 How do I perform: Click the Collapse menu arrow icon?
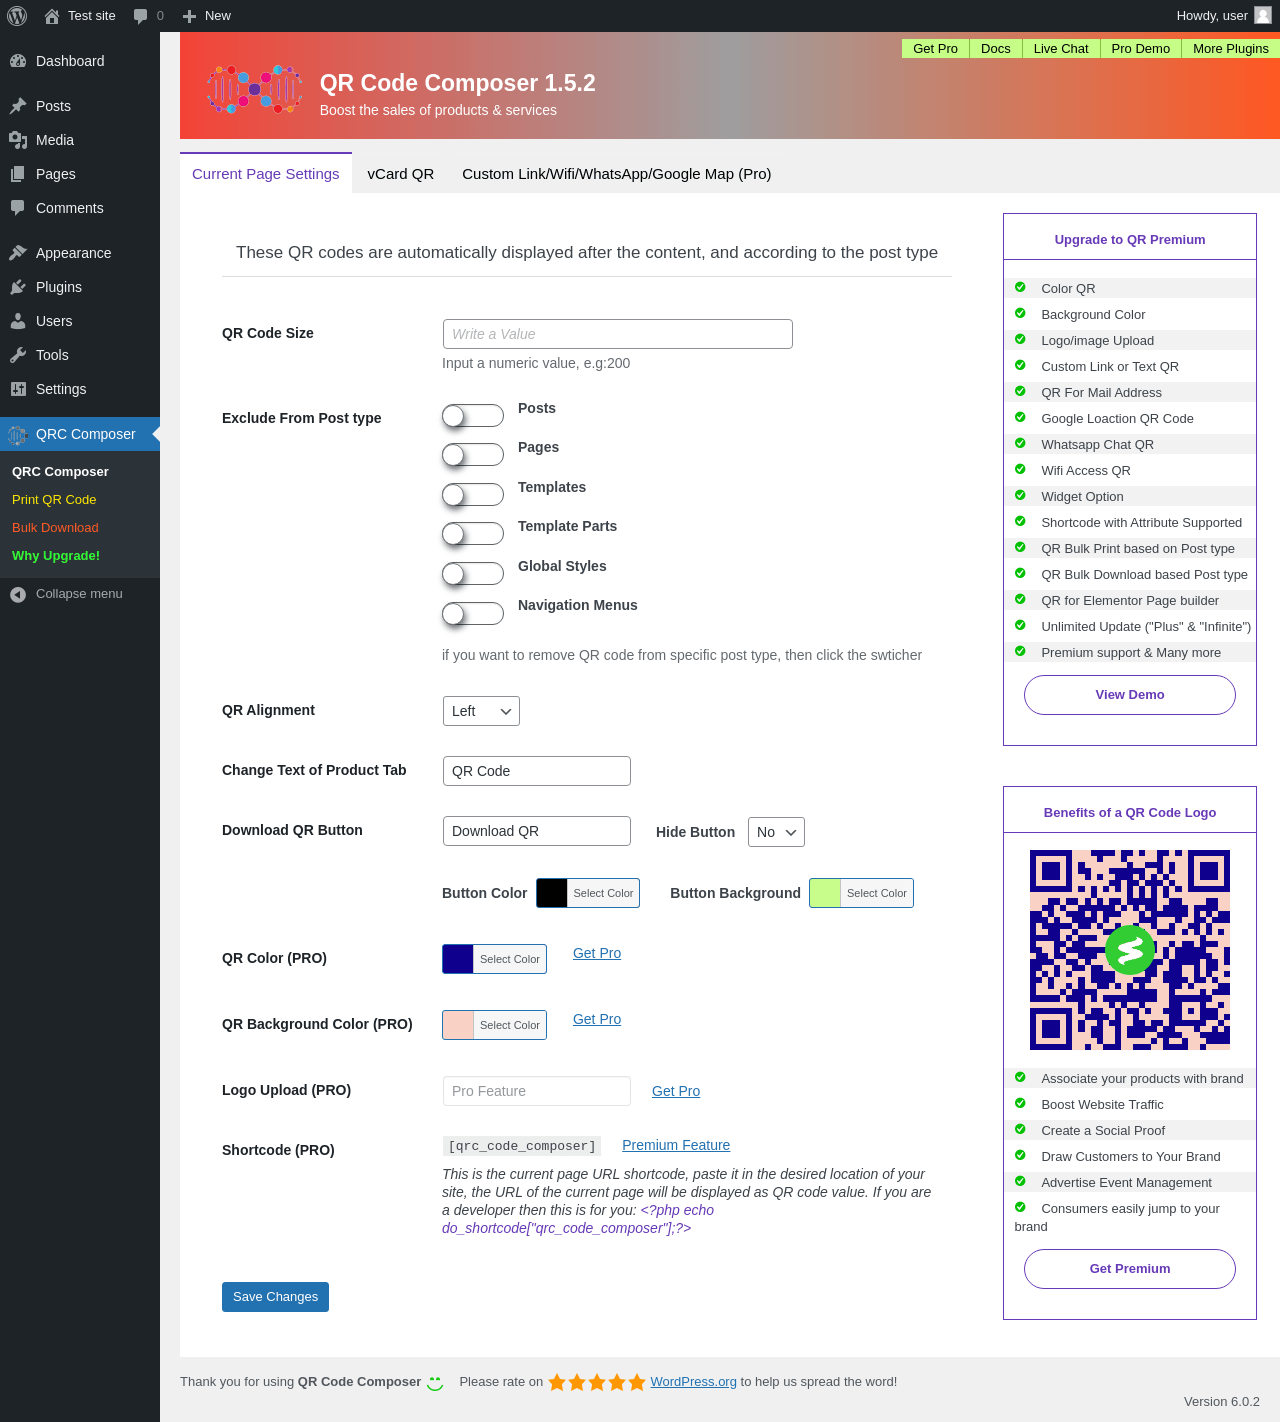pyautogui.click(x=18, y=594)
